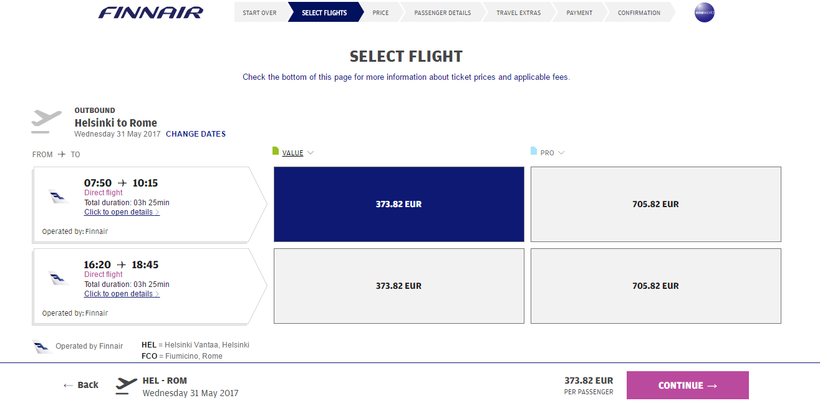Select 705.82 EUR Pro fare for 07:50 flight

point(655,204)
